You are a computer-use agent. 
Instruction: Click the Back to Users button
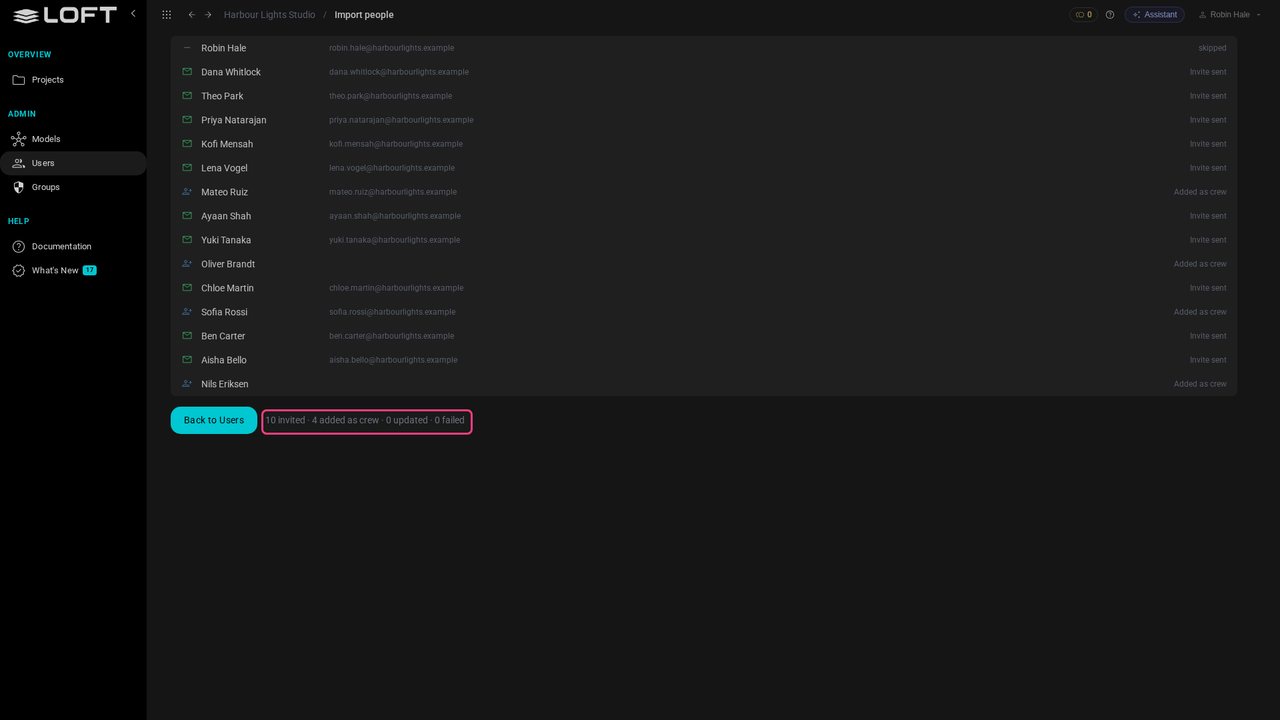(214, 420)
